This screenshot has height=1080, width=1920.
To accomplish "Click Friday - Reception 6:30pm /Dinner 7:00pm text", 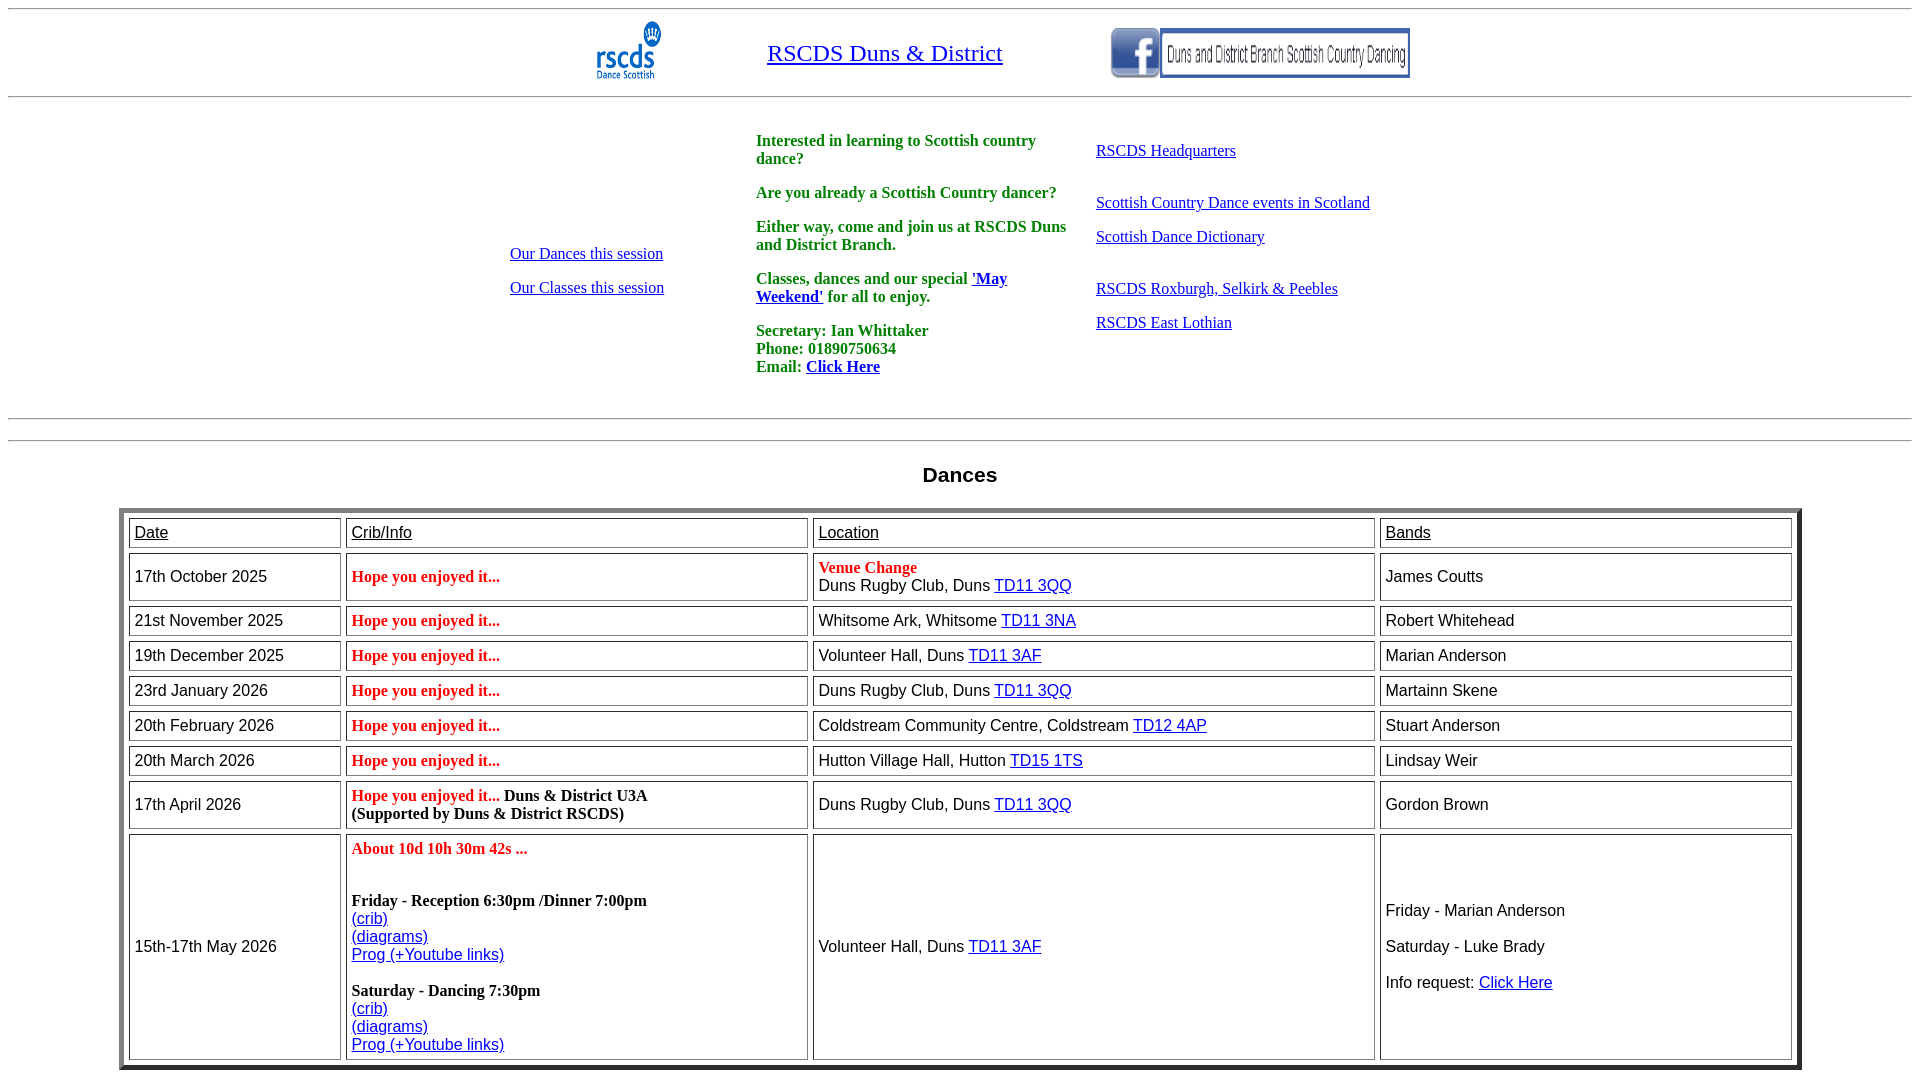I will 499,901.
